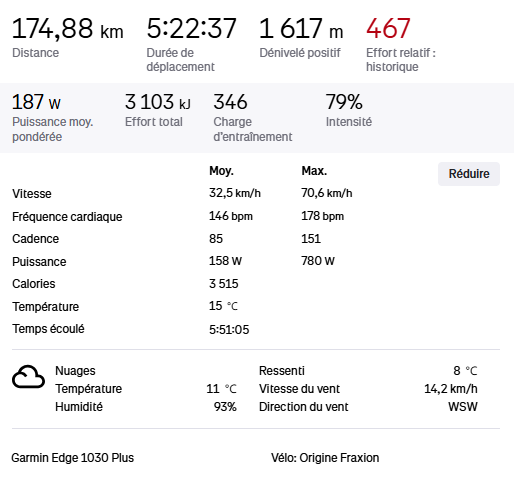Click the Vitesse du vent 14,2 km/h value

coord(451,389)
